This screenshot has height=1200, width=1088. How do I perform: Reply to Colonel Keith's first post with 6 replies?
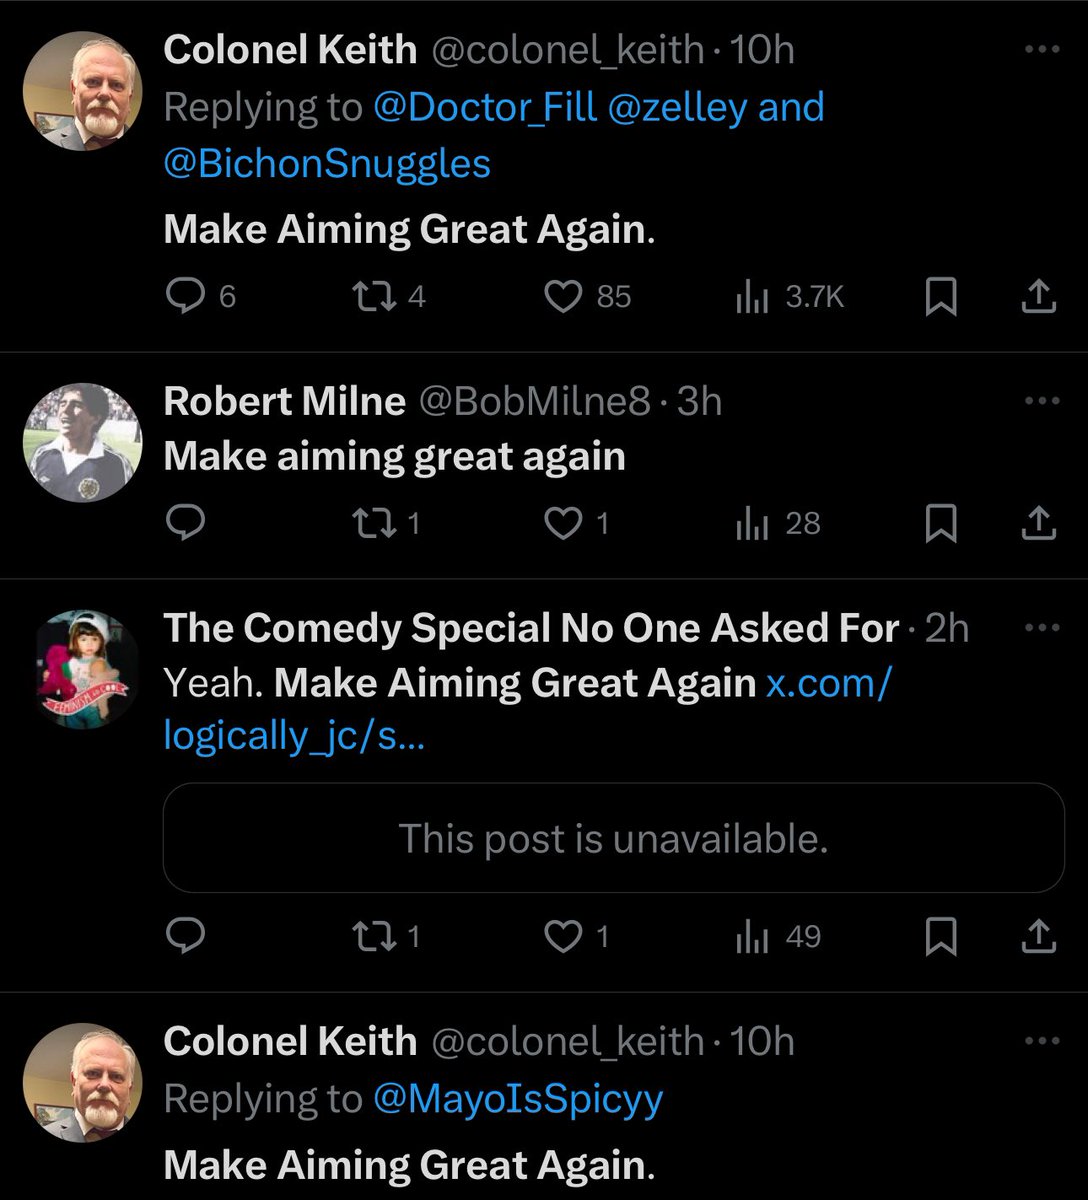coord(187,297)
